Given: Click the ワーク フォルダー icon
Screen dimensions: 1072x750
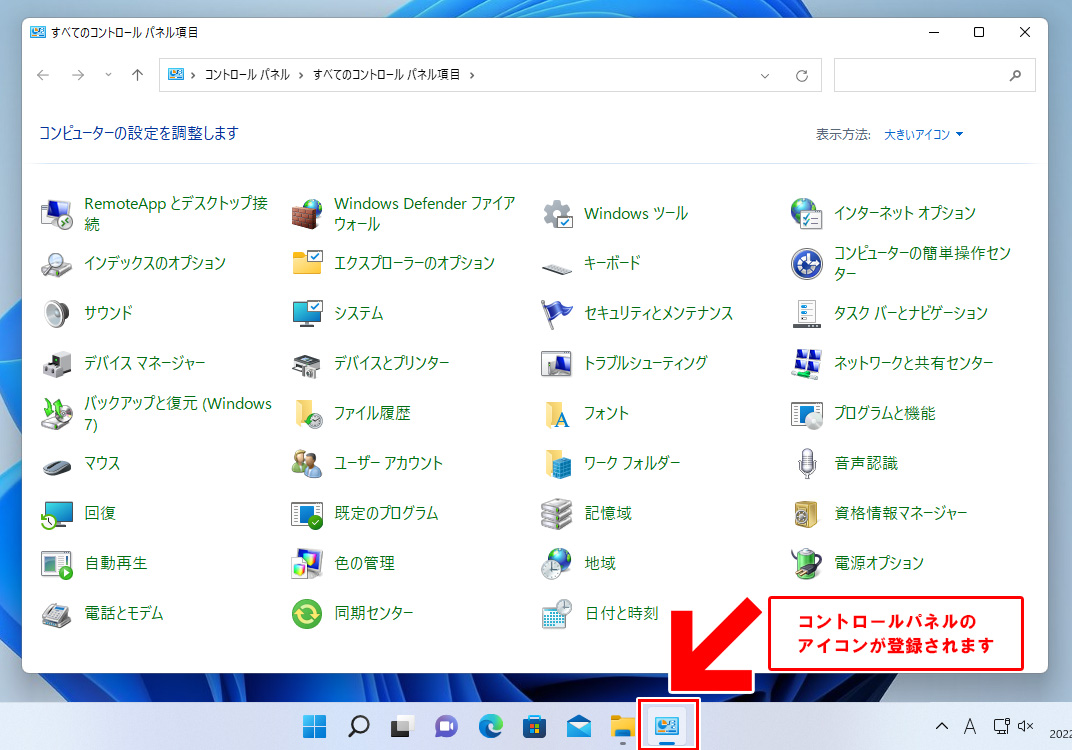Looking at the screenshot, I should (557, 464).
